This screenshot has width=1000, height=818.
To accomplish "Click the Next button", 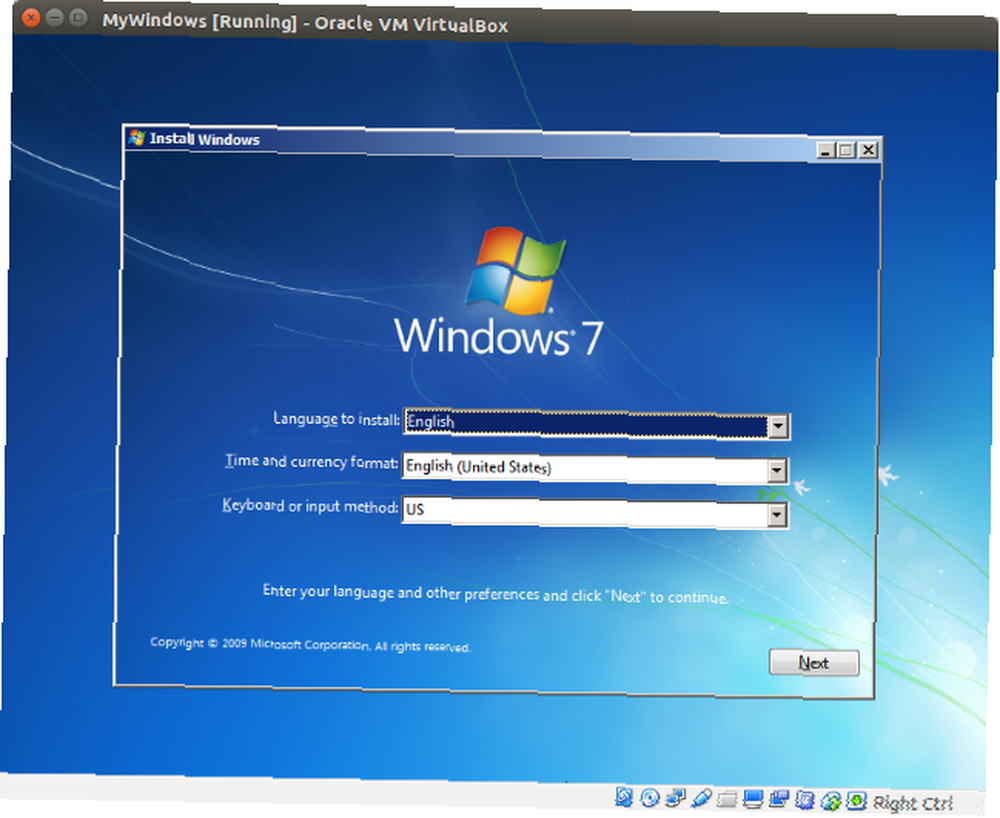I will click(x=814, y=663).
